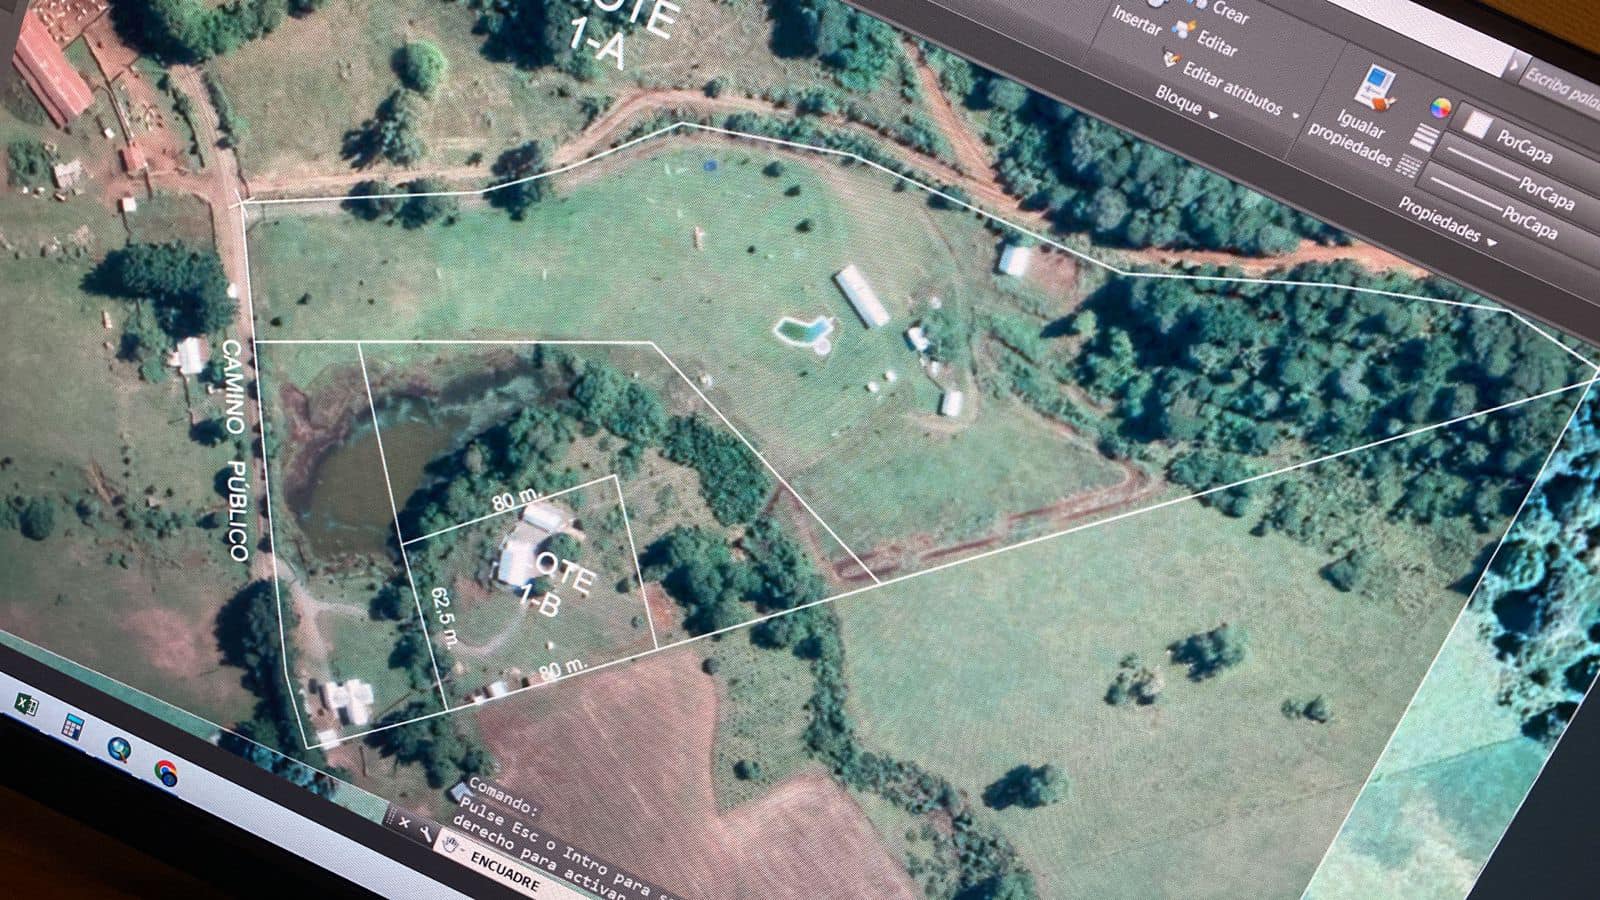
Task: Select the '62.5 m.' dimension text
Action: point(443,618)
